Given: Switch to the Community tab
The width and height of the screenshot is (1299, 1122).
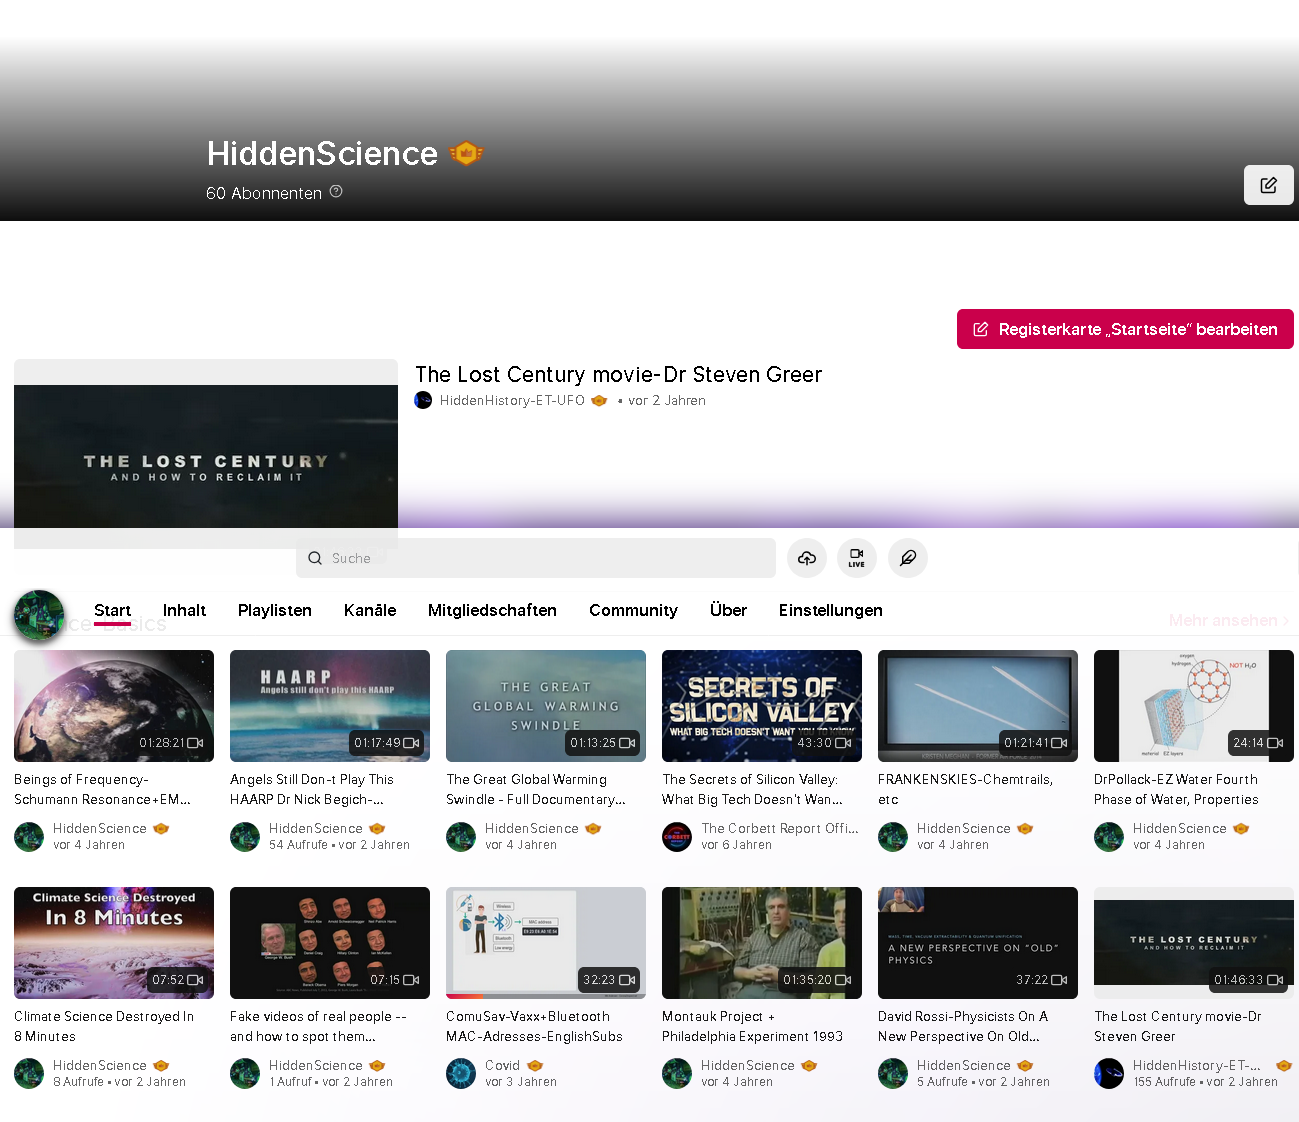Looking at the screenshot, I should pyautogui.click(x=633, y=610).
